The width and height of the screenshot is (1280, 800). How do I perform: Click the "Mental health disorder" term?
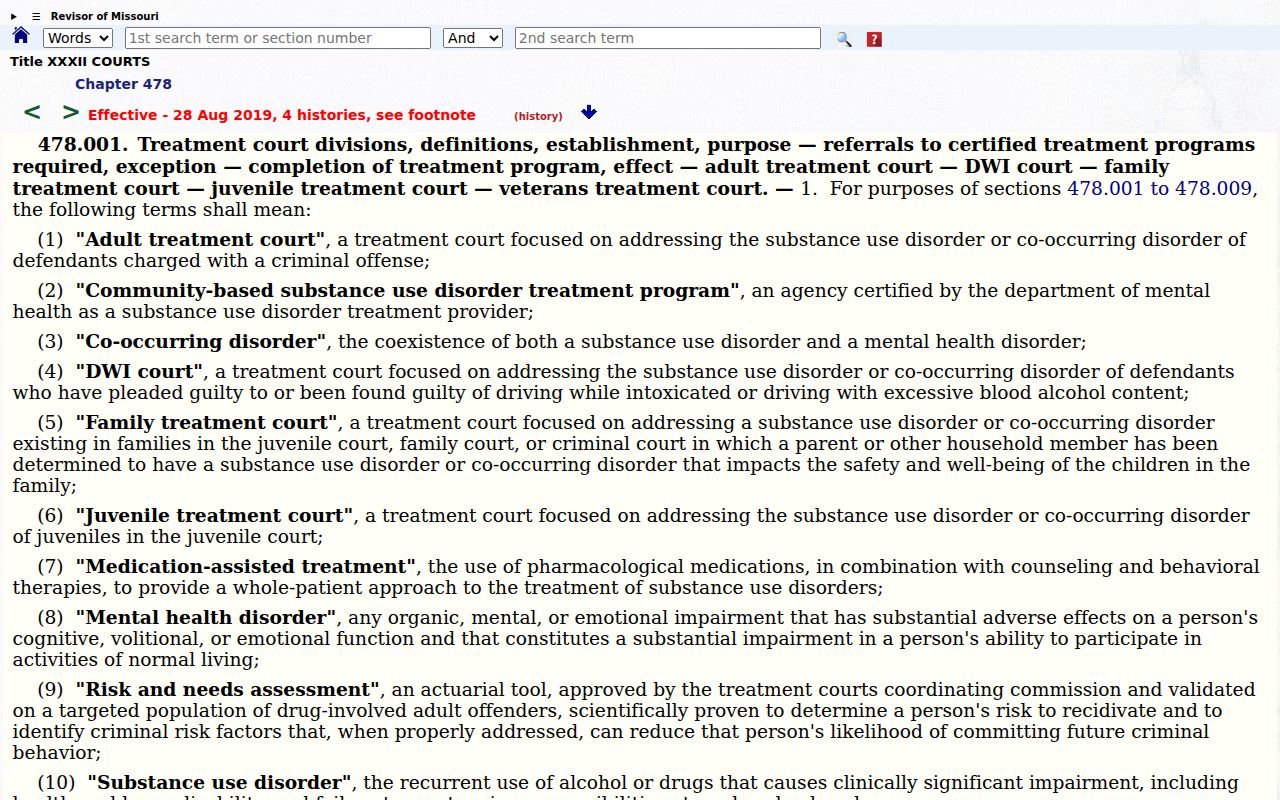click(207, 616)
